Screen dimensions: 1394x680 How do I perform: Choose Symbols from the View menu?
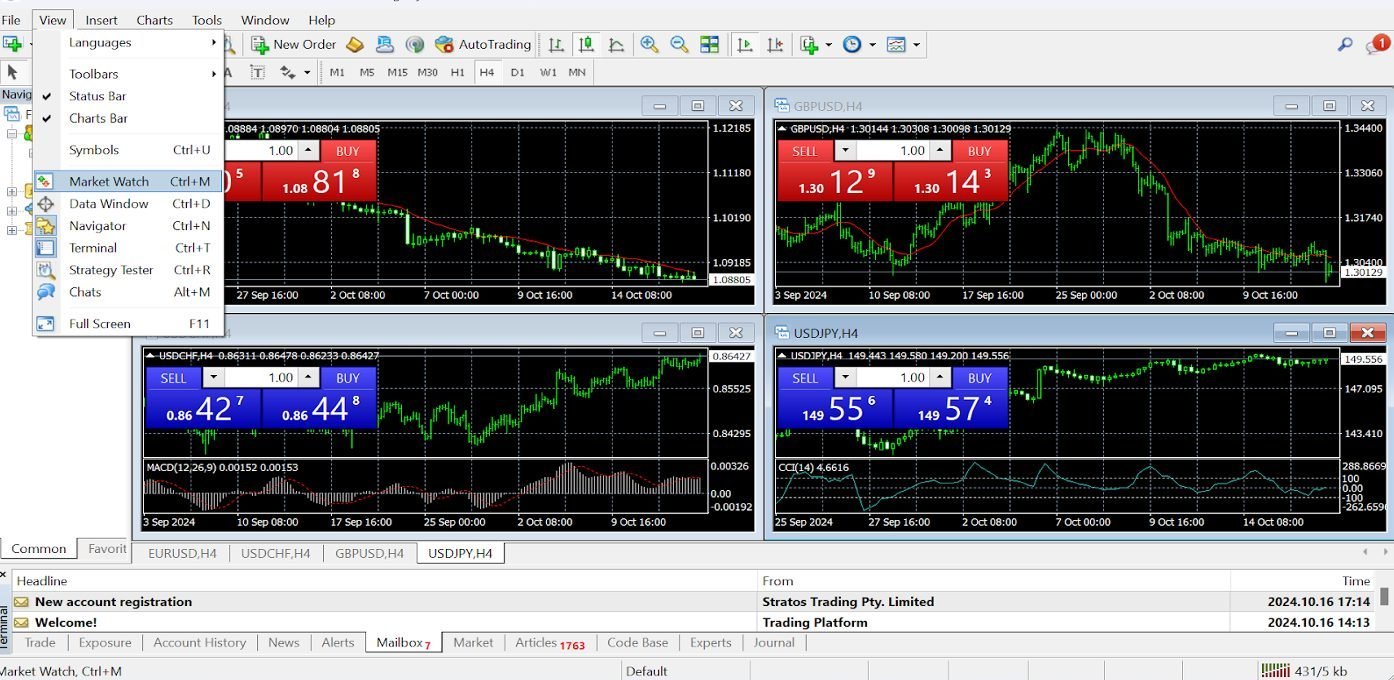(128, 150)
